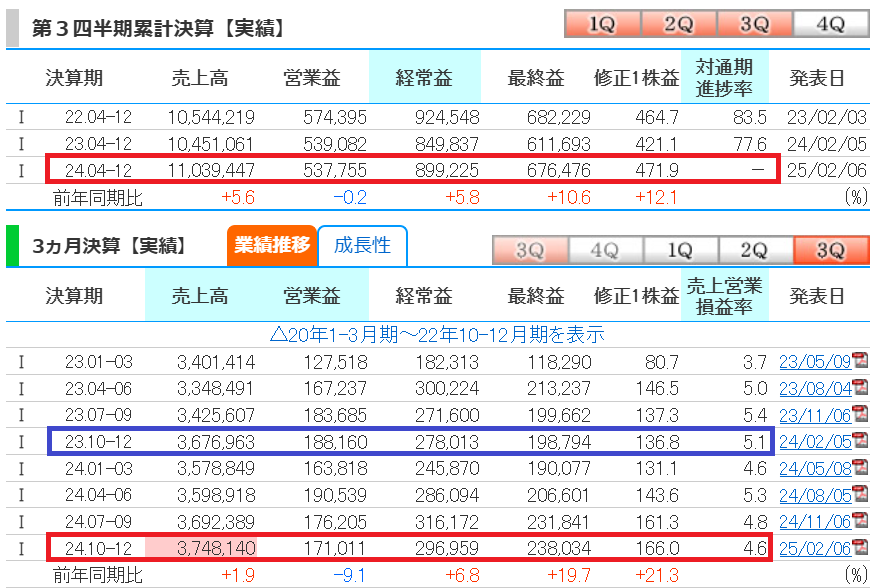Viewport: 884px width, 588px height.
Task: Select the faded 3Q tab in 3ヵ月決算
Action: click(x=530, y=250)
